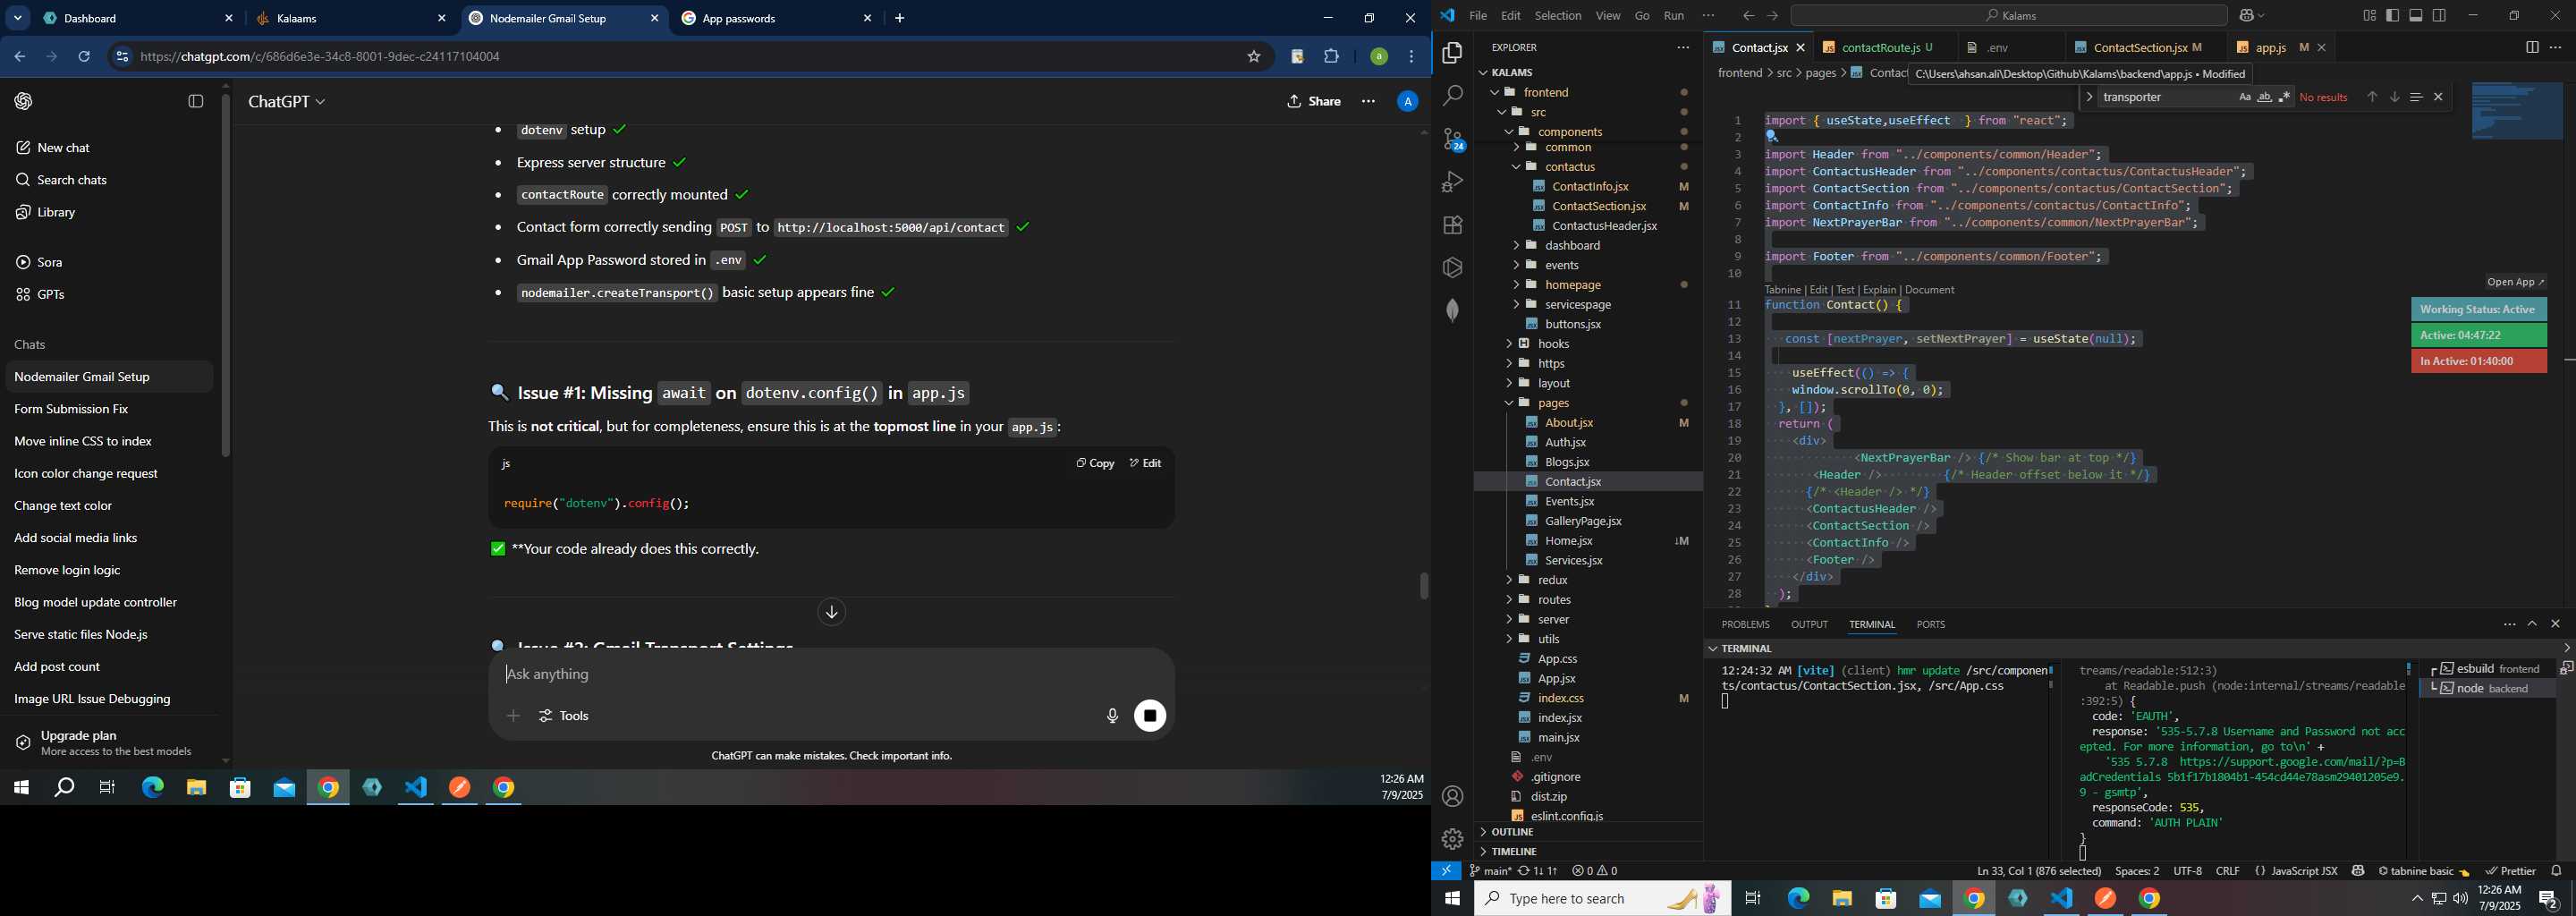Select node backend terminal instance
Screen dimensions: 2576x916
(2487, 689)
